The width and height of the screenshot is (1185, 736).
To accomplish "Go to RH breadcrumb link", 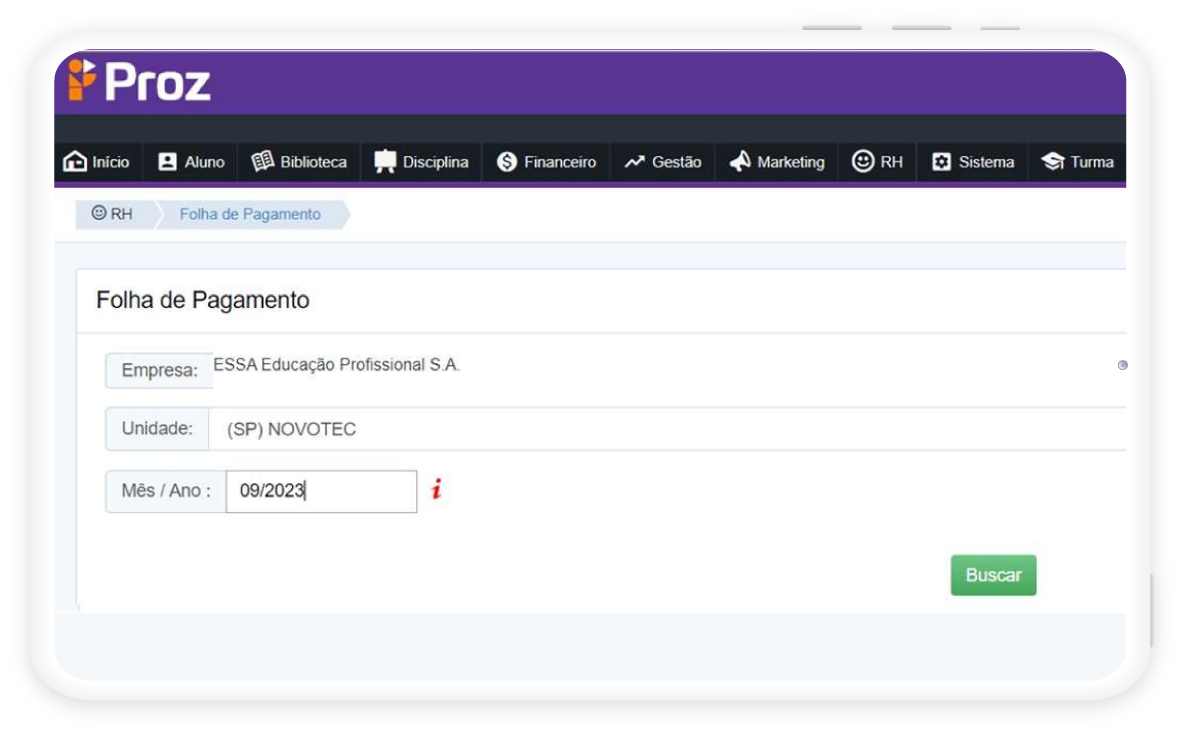I will pos(113,214).
